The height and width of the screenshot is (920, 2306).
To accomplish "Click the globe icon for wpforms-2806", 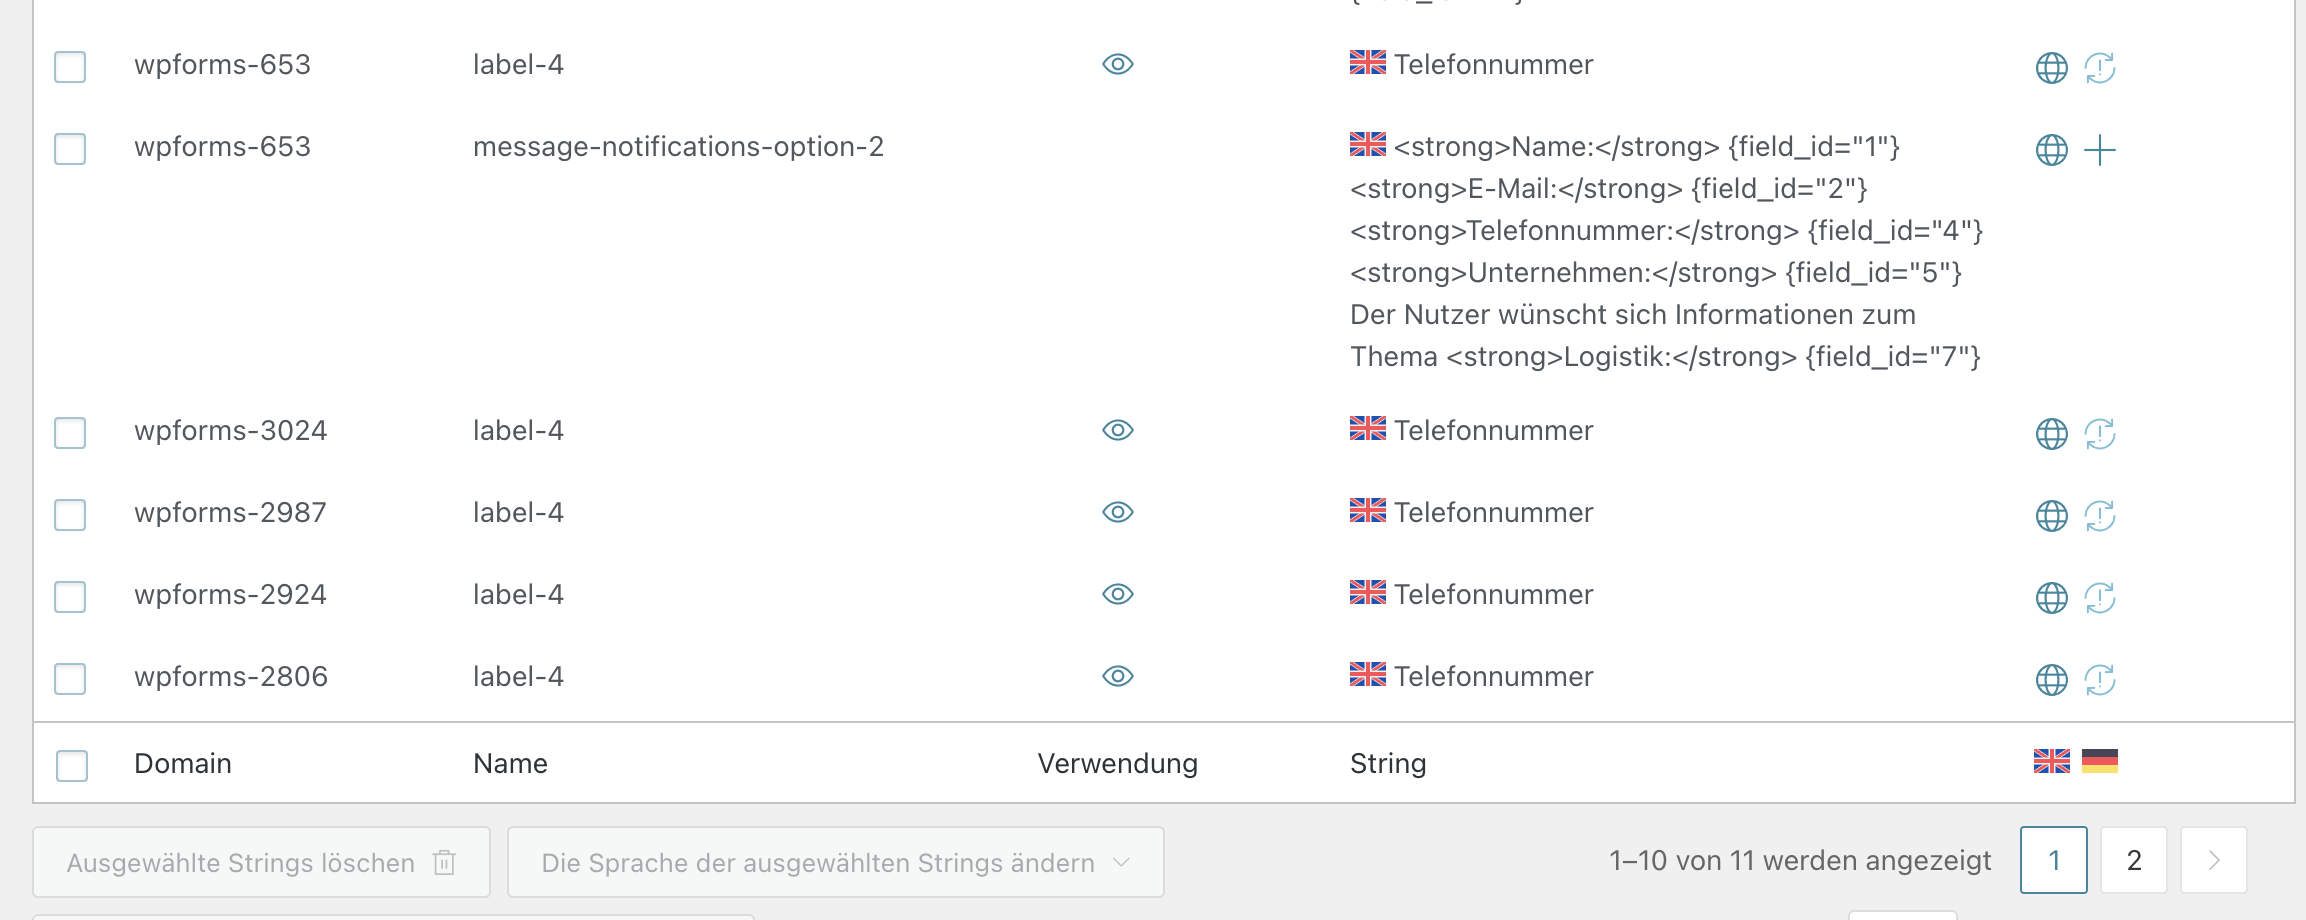I will click(x=2051, y=680).
